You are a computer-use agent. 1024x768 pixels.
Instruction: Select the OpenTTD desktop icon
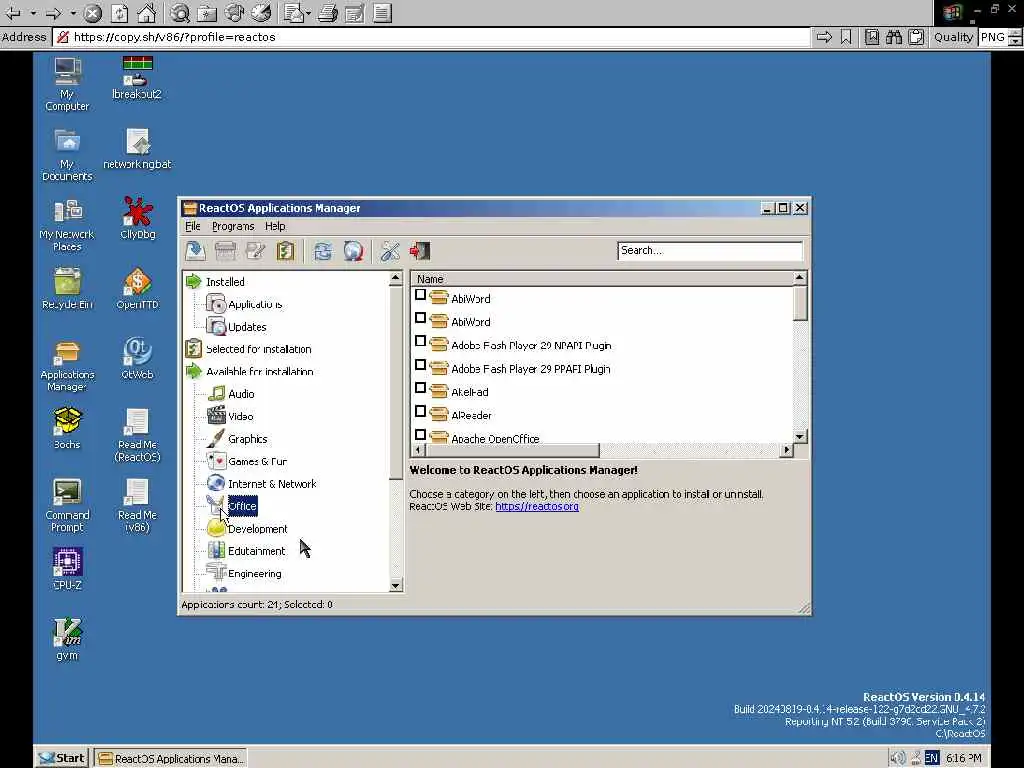coord(137,289)
